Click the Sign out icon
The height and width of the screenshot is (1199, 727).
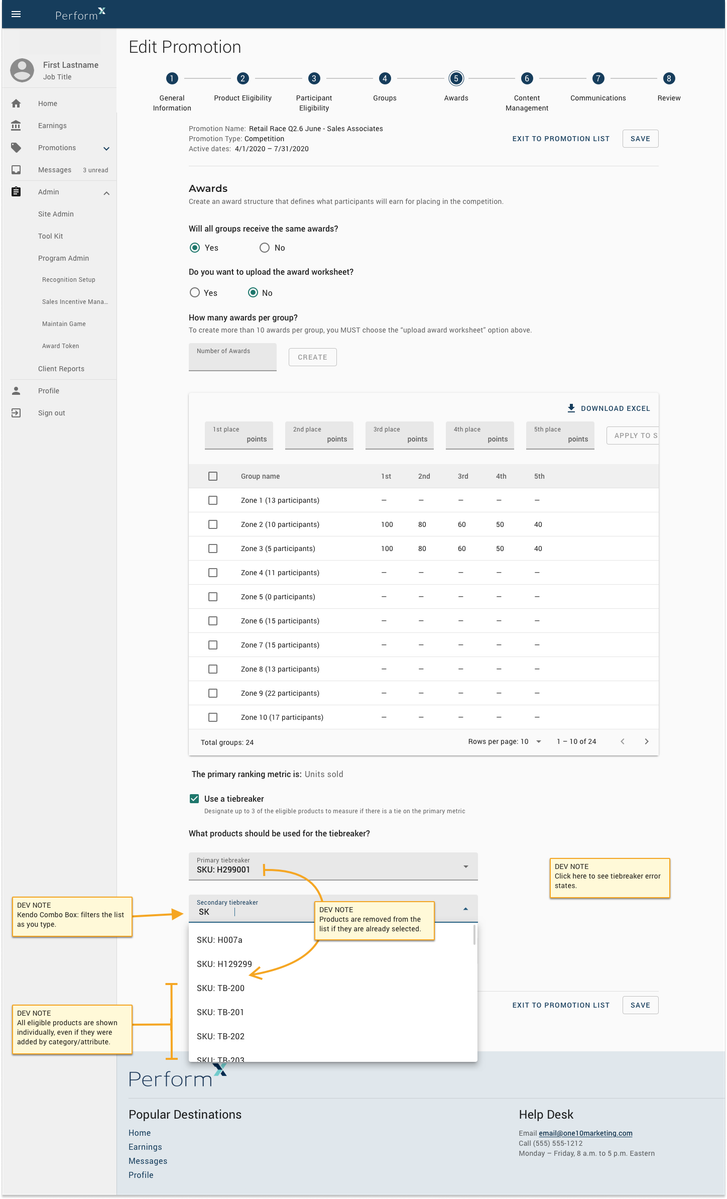16,413
